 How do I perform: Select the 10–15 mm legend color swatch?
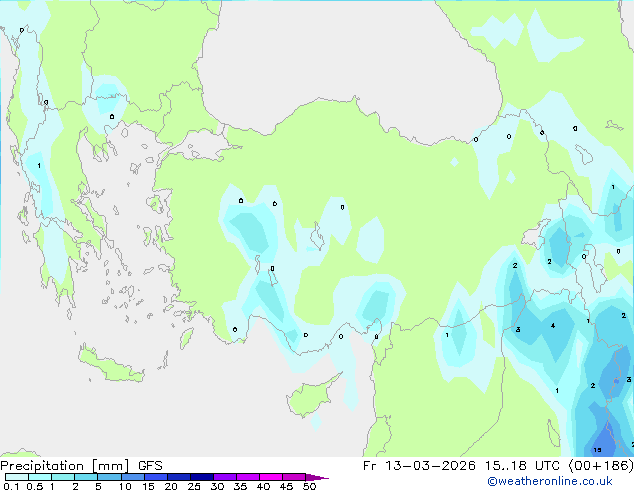click(x=132, y=477)
